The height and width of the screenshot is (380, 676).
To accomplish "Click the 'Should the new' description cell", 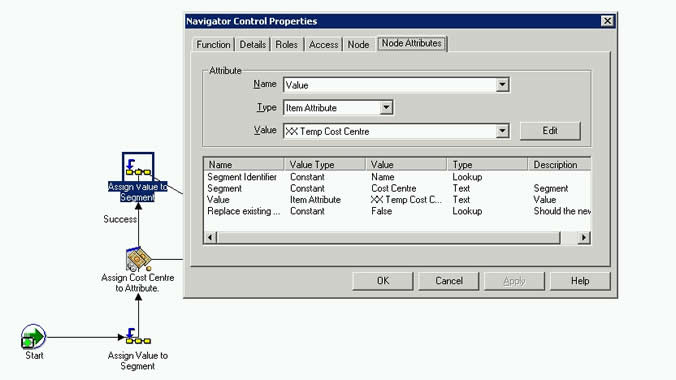I will [x=562, y=211].
